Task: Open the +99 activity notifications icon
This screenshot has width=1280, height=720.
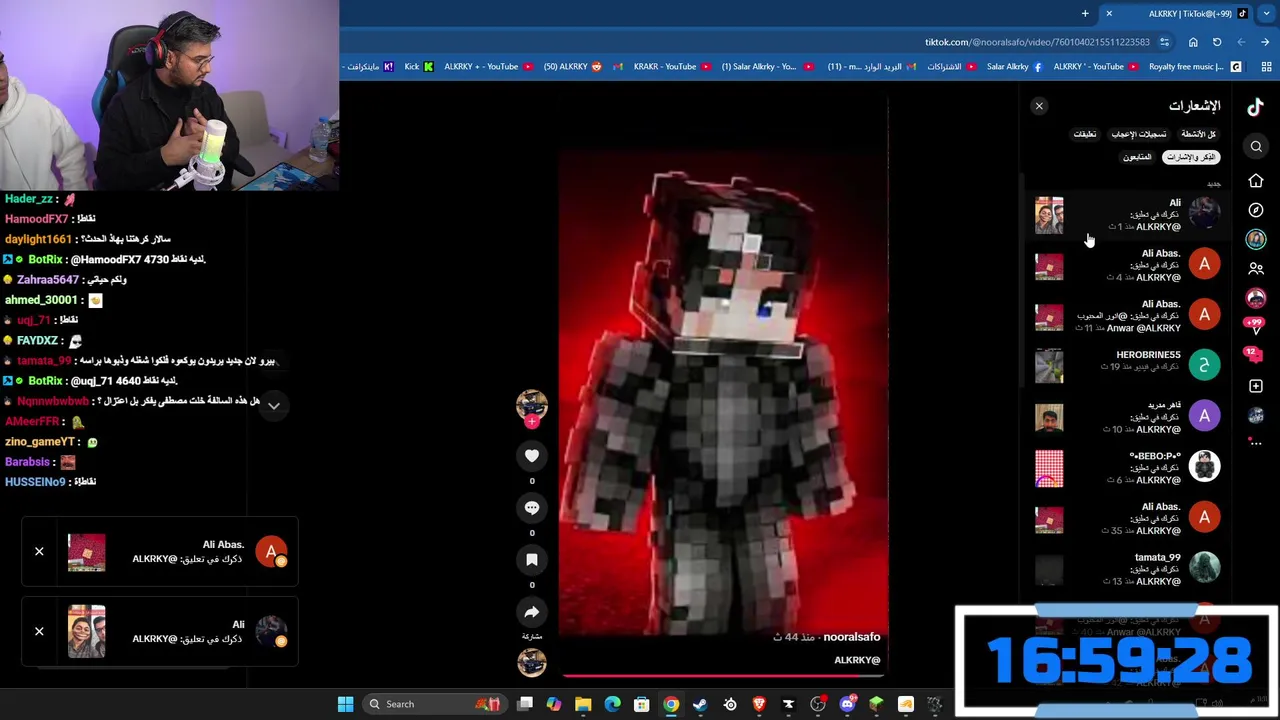Action: point(1255,324)
